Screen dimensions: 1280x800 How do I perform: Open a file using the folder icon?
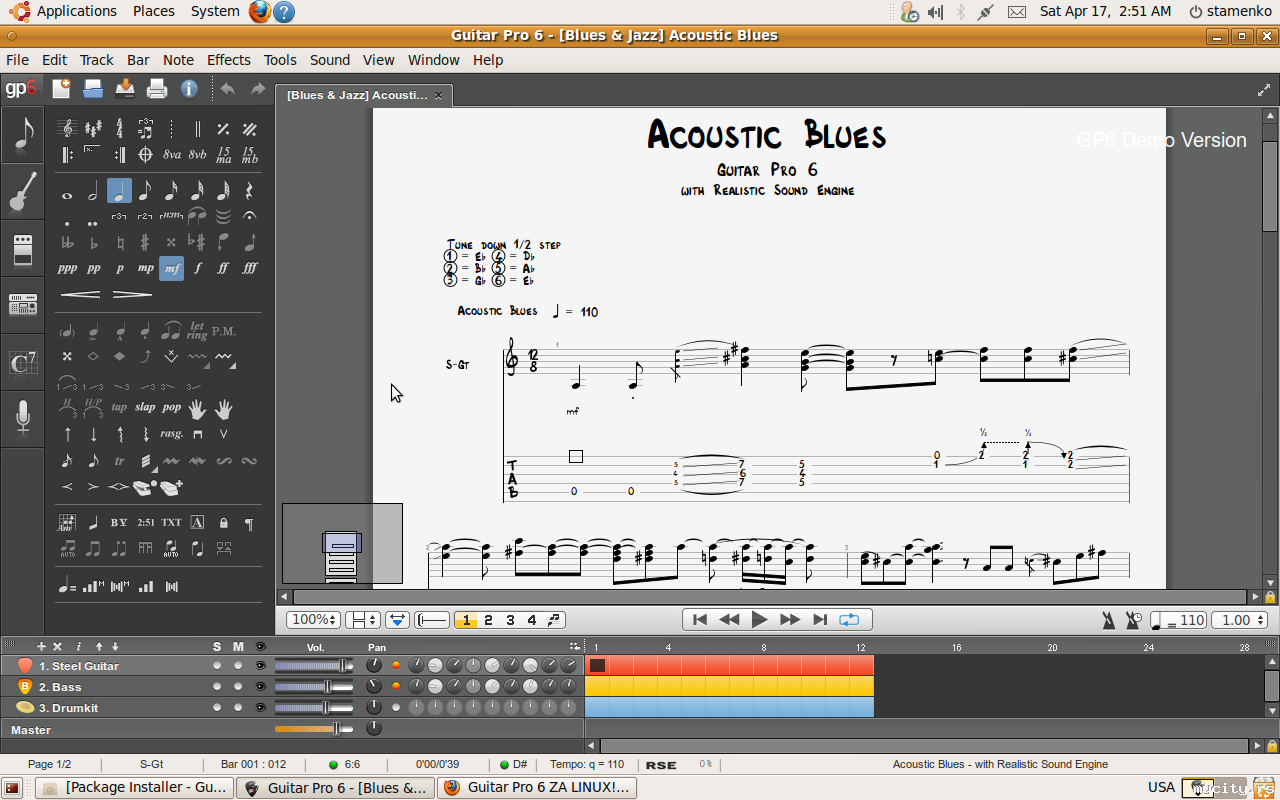pos(93,89)
